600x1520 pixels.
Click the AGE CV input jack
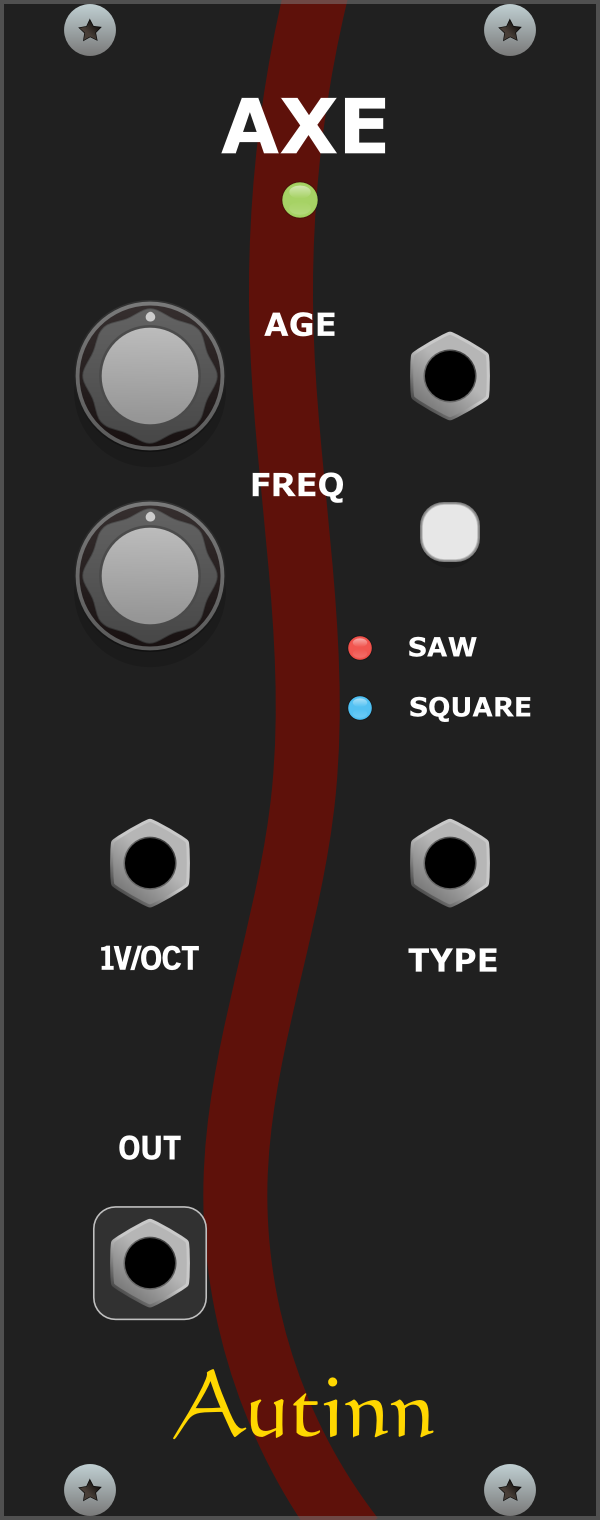(450, 376)
